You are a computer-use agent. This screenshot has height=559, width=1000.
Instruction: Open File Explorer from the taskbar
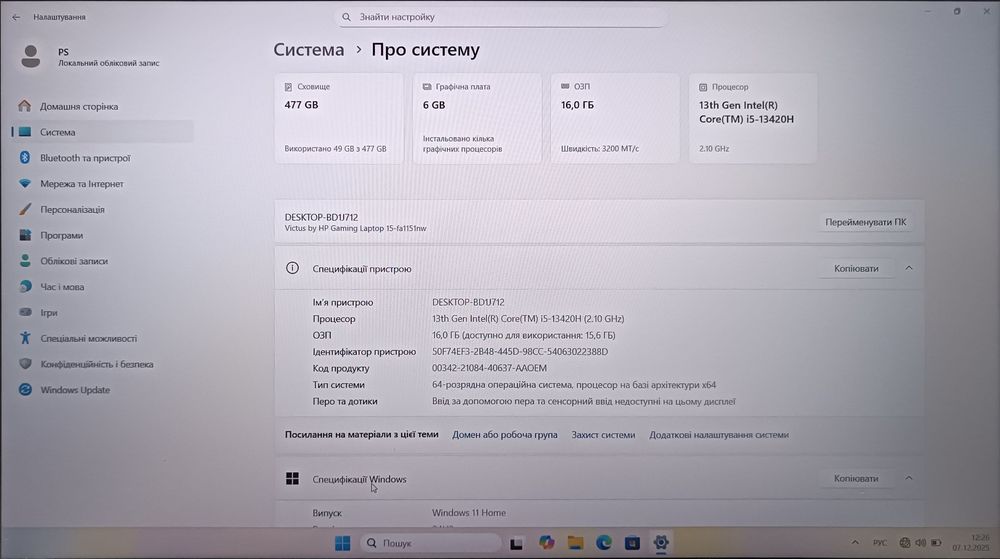575,543
